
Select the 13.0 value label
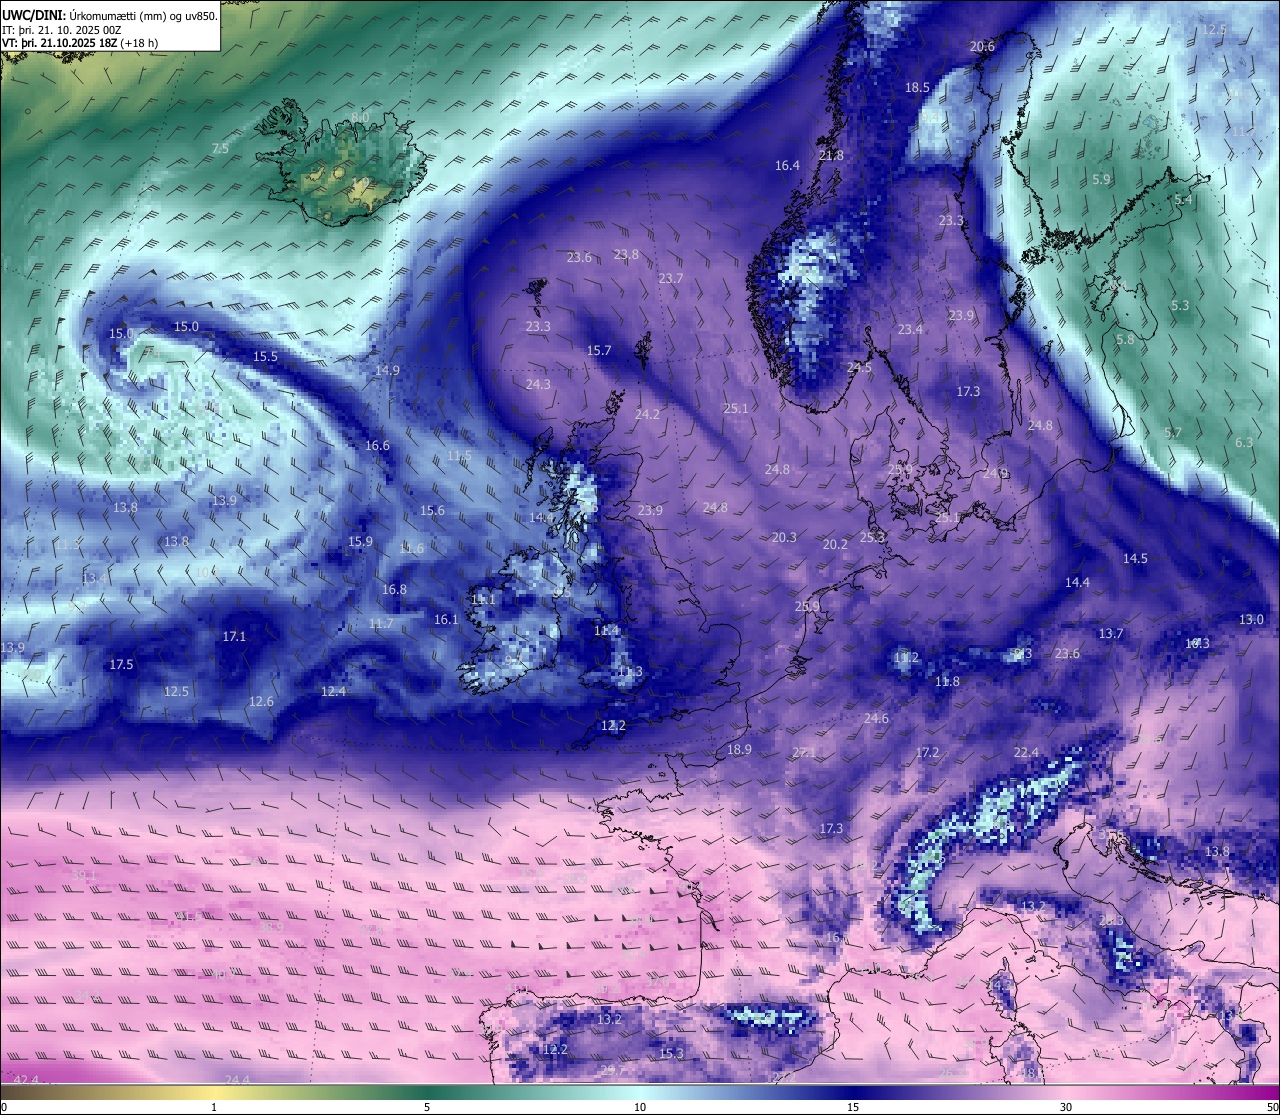(1251, 619)
